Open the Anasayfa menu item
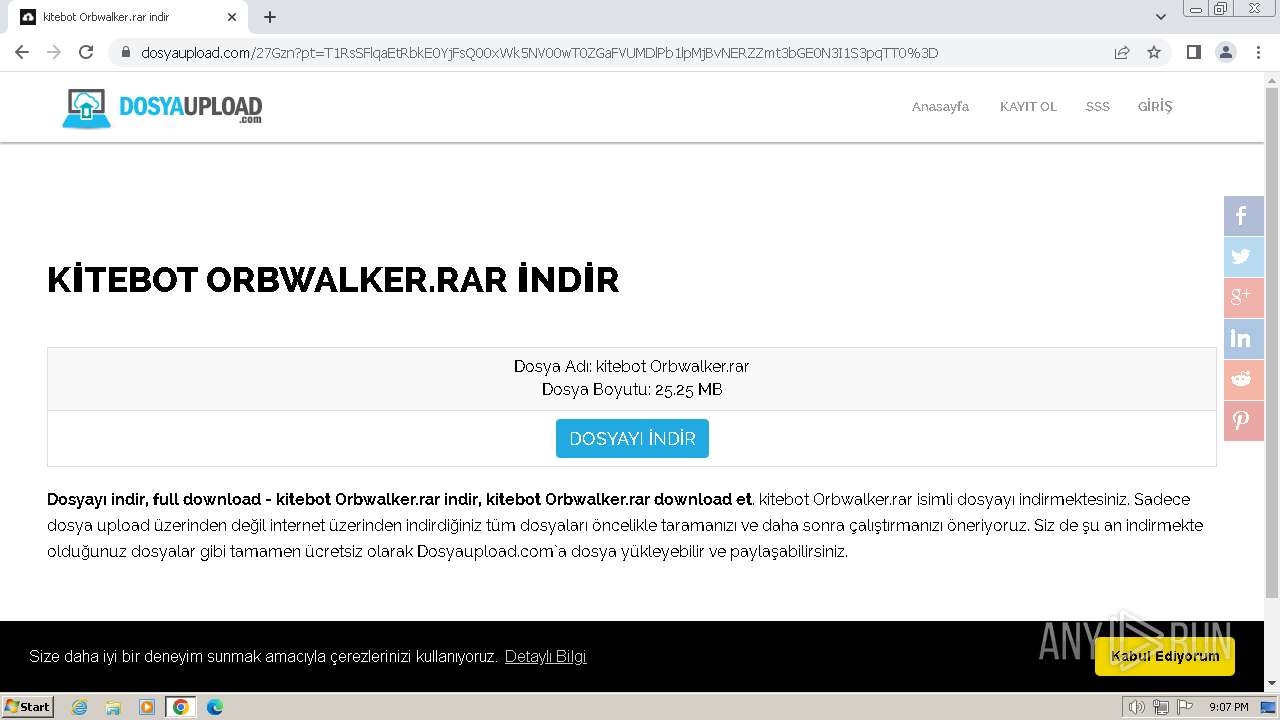This screenshot has height=720, width=1280. [940, 107]
